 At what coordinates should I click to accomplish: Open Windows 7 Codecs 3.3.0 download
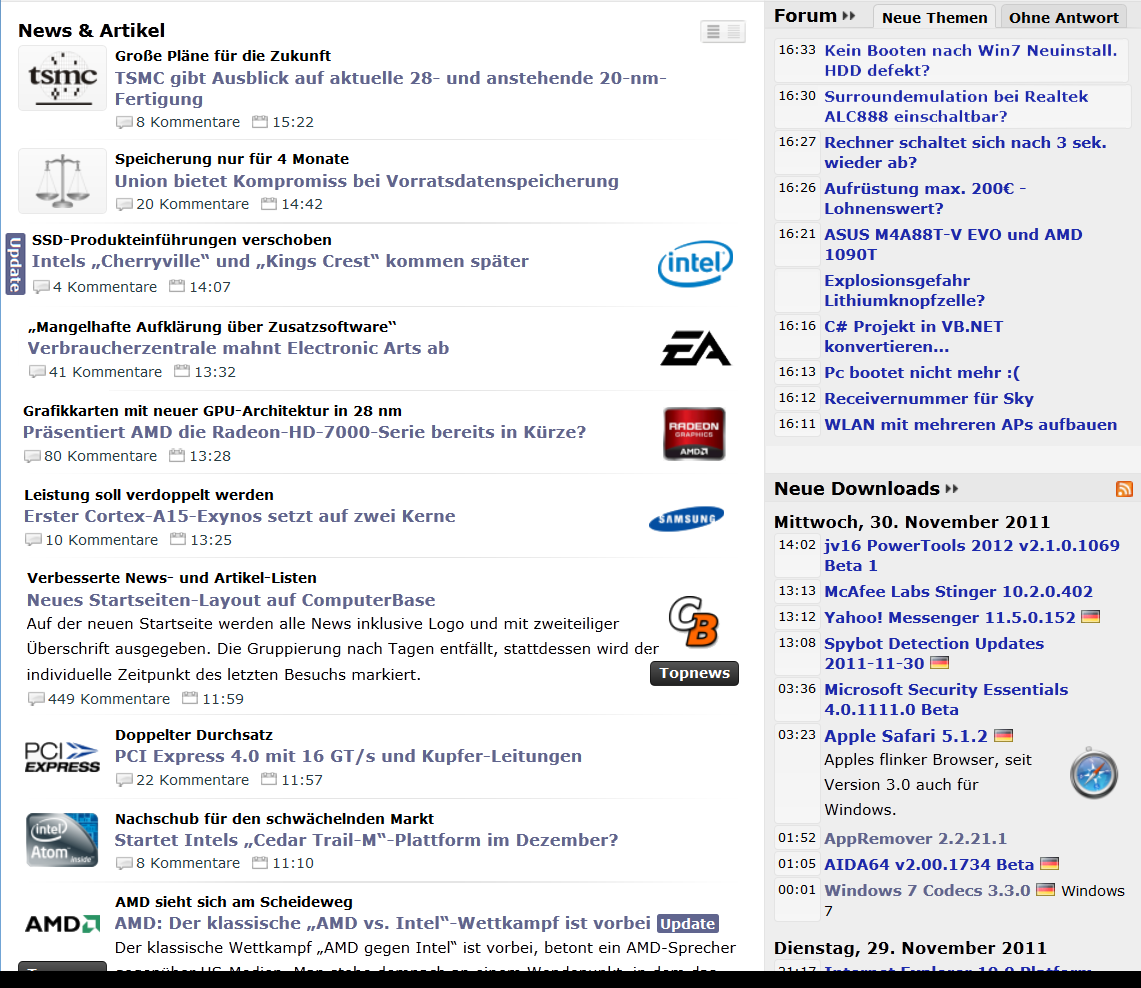(927, 890)
